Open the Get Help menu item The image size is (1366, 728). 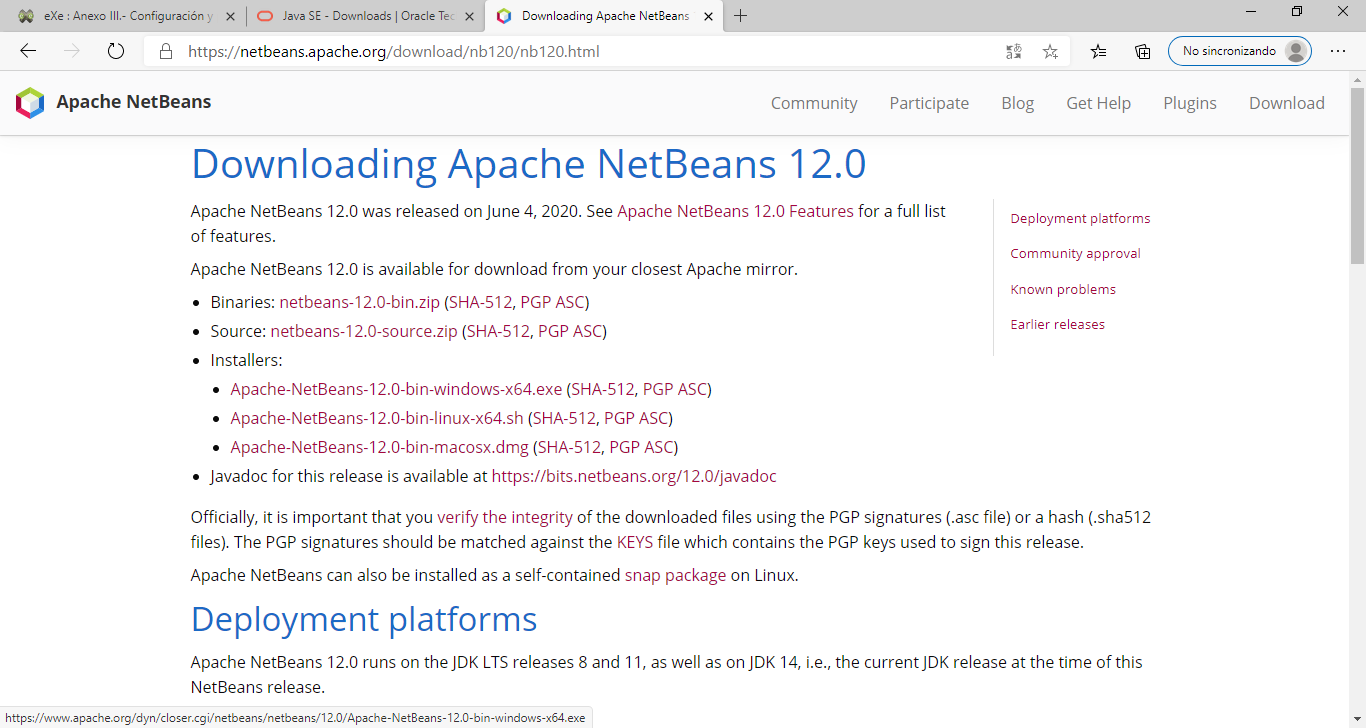click(x=1098, y=103)
